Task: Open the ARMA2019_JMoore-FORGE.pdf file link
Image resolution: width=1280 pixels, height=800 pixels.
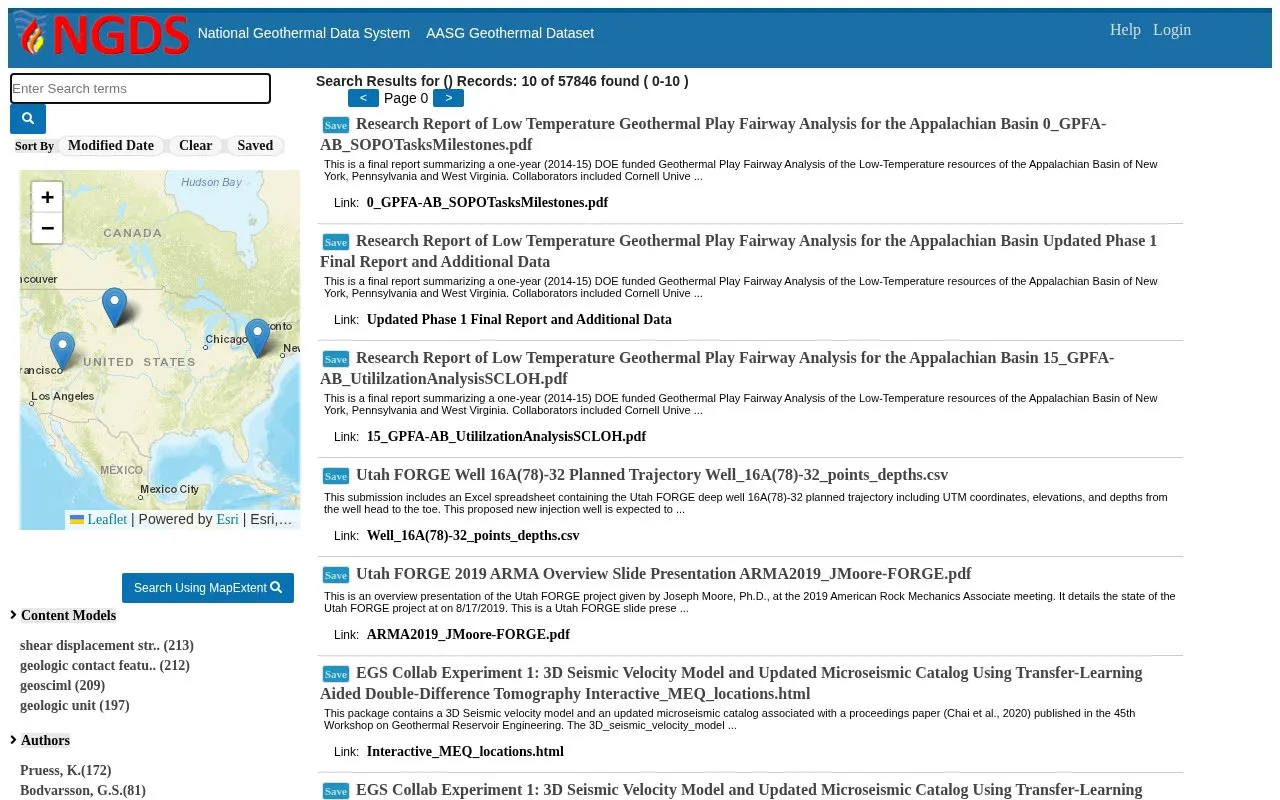Action: [x=468, y=635]
